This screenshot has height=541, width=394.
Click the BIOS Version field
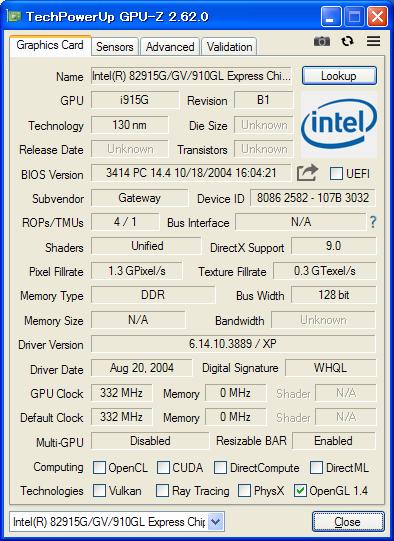(191, 173)
